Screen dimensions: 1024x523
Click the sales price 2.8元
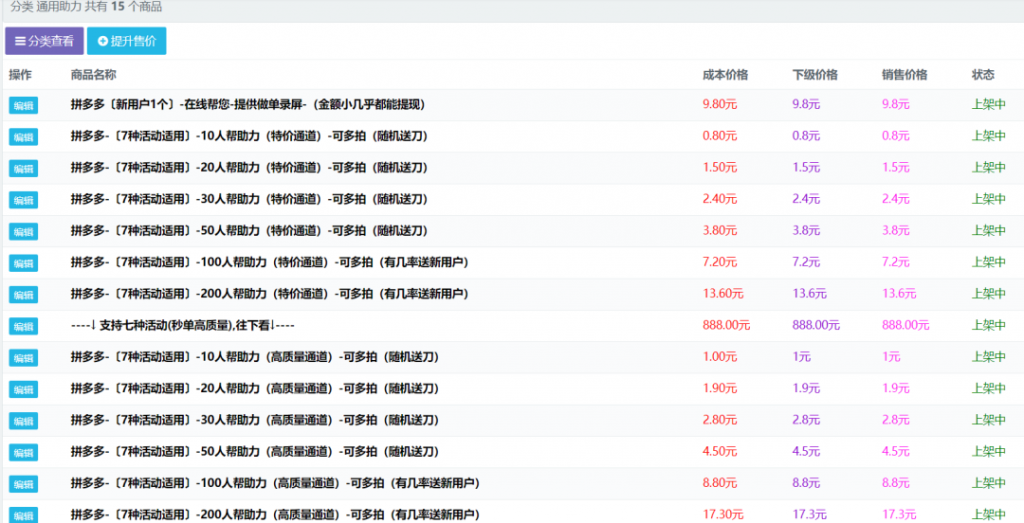895,420
